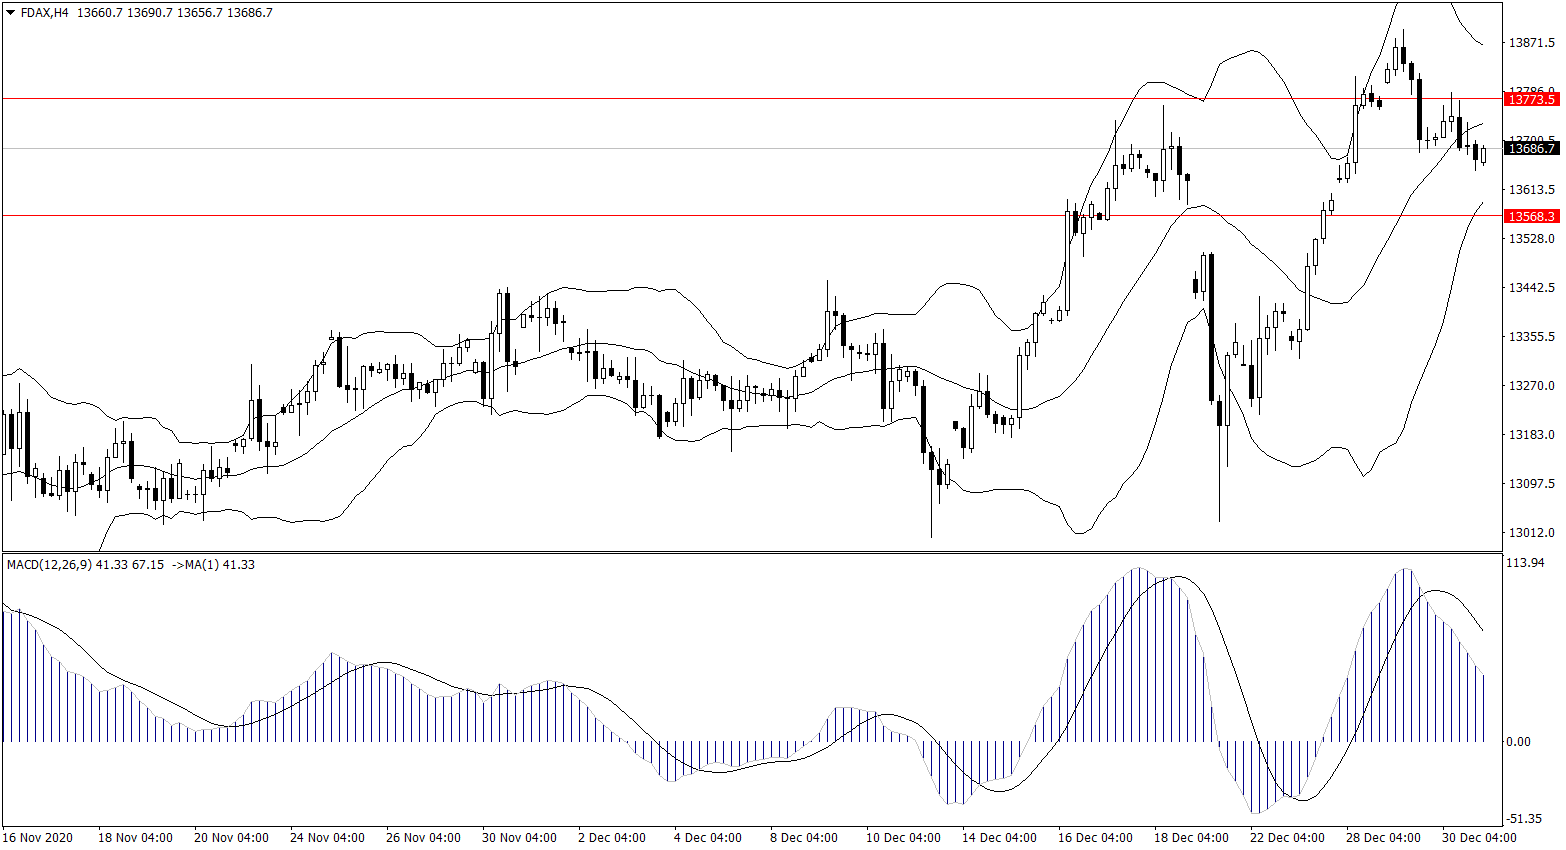1566x850 pixels.
Task: Click the red 13773.5 price label
Action: 1531,99
